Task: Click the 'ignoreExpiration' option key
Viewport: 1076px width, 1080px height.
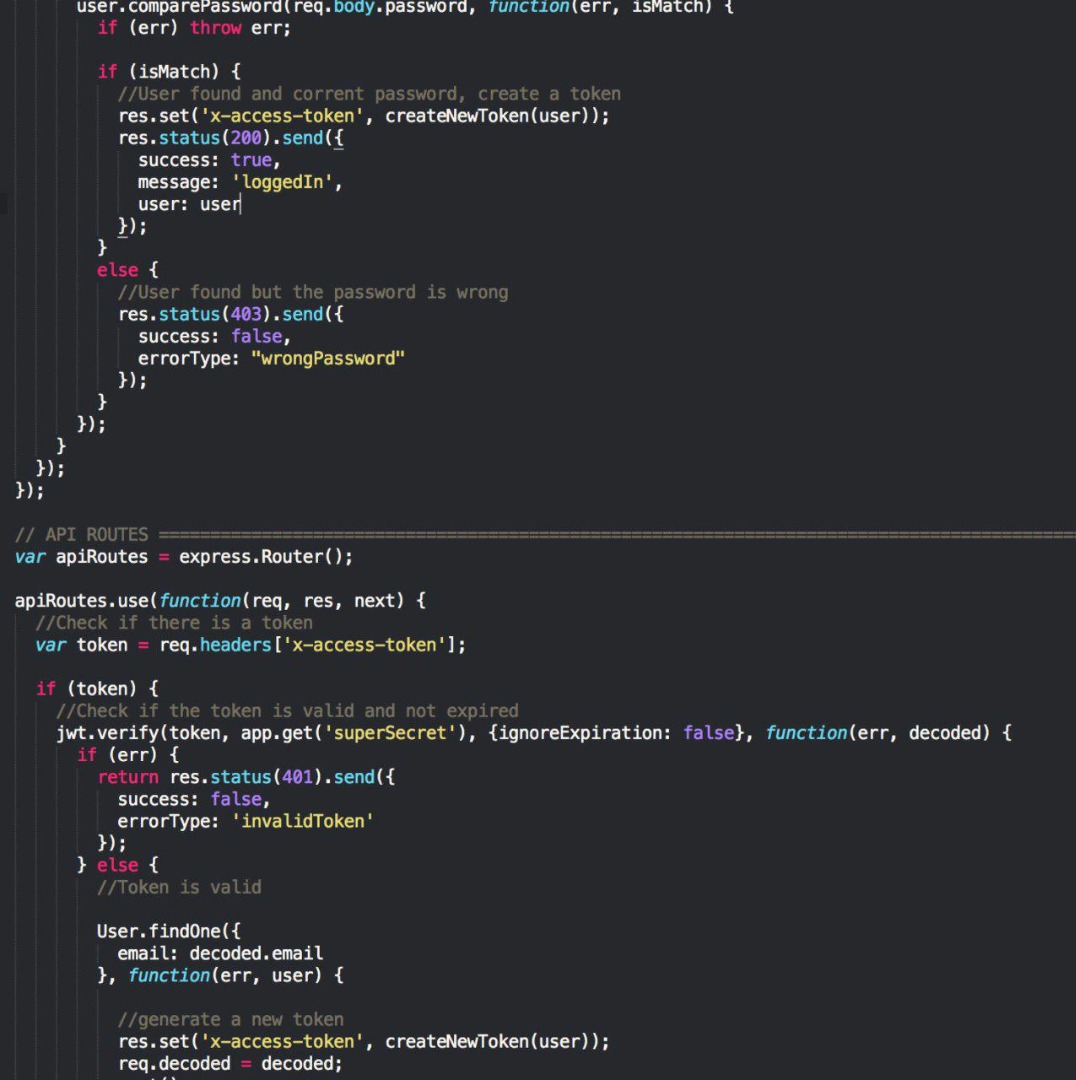Action: coord(580,733)
